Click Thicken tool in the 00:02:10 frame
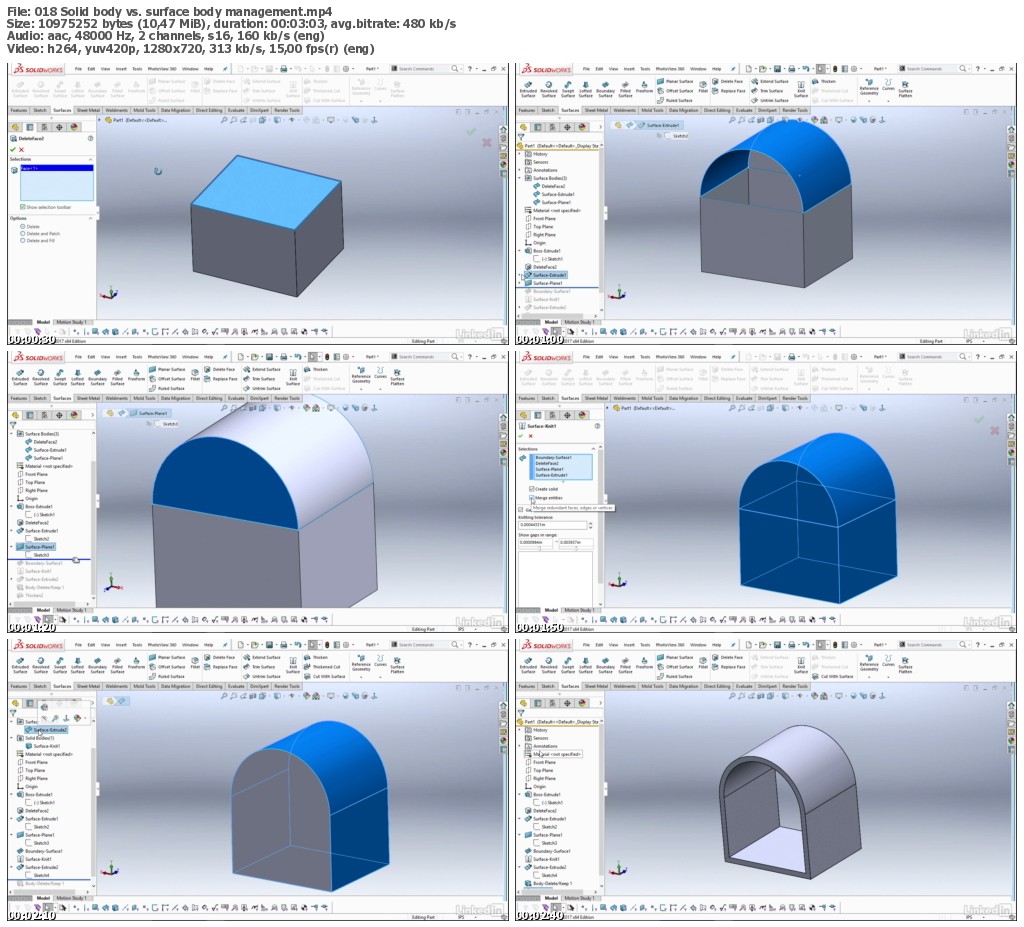 pos(315,657)
